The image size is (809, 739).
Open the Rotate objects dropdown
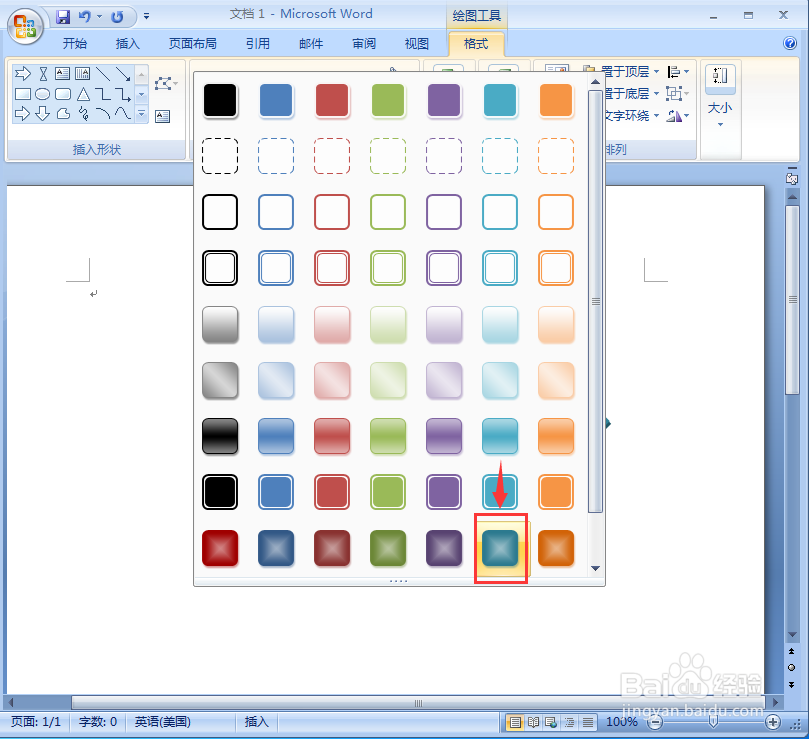coord(677,116)
